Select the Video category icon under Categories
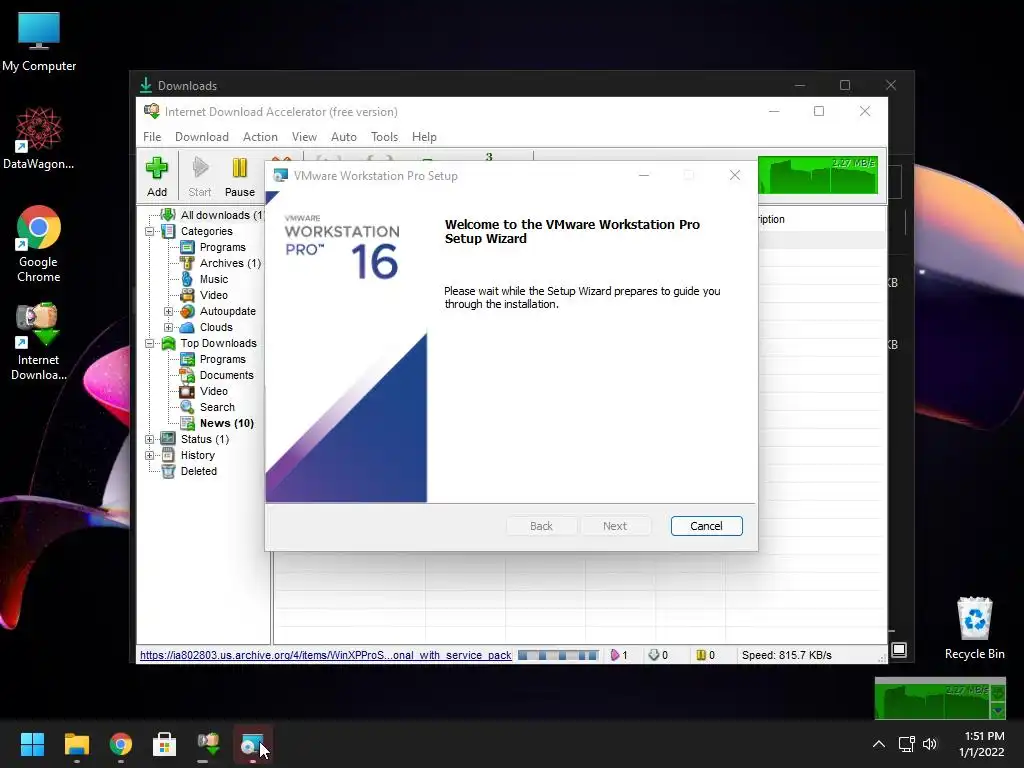This screenshot has width=1024, height=768. (187, 295)
